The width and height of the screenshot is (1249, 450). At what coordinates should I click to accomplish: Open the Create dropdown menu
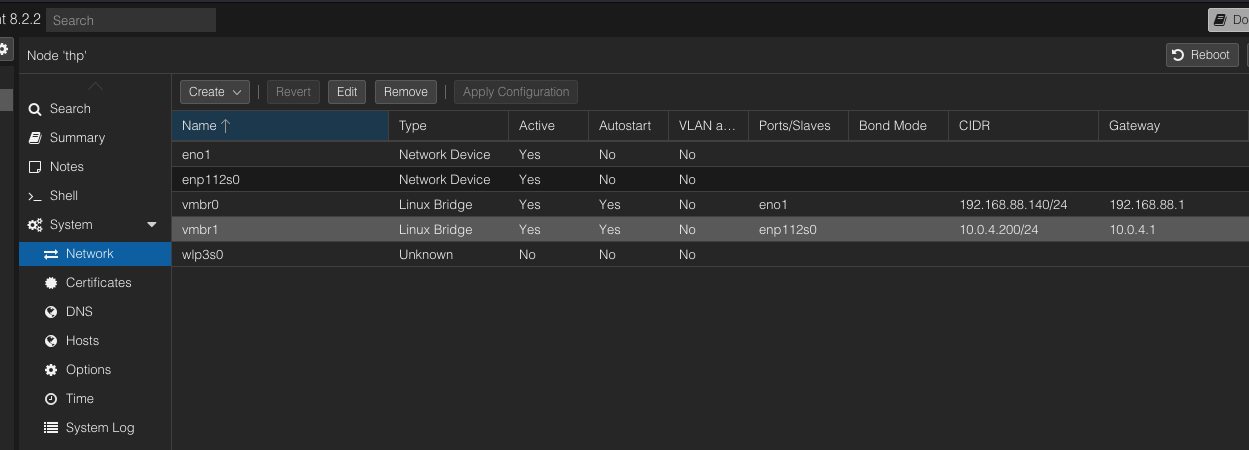point(215,92)
